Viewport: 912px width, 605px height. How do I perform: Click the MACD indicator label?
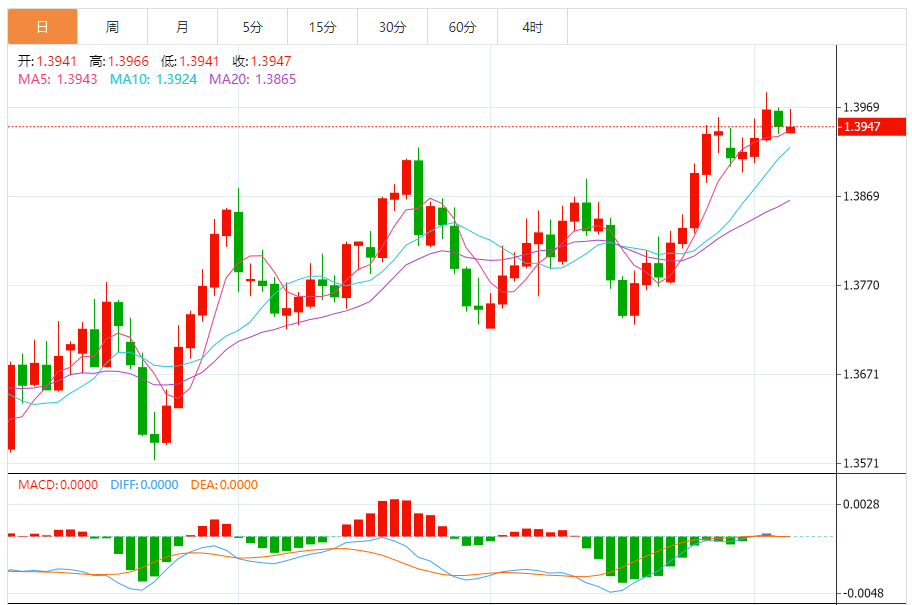click(x=58, y=485)
